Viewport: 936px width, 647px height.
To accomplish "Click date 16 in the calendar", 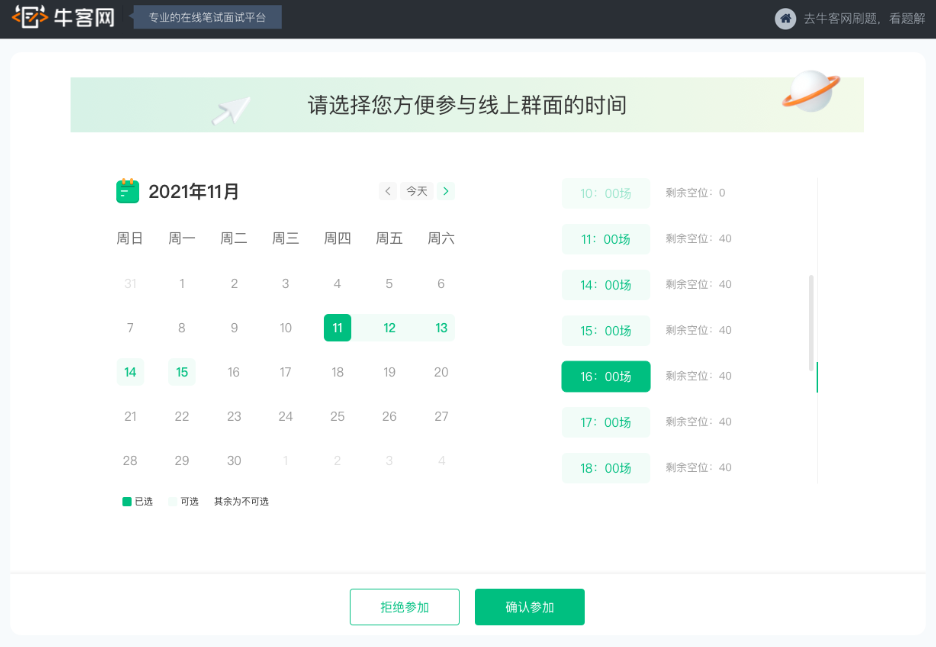I will click(x=233, y=372).
